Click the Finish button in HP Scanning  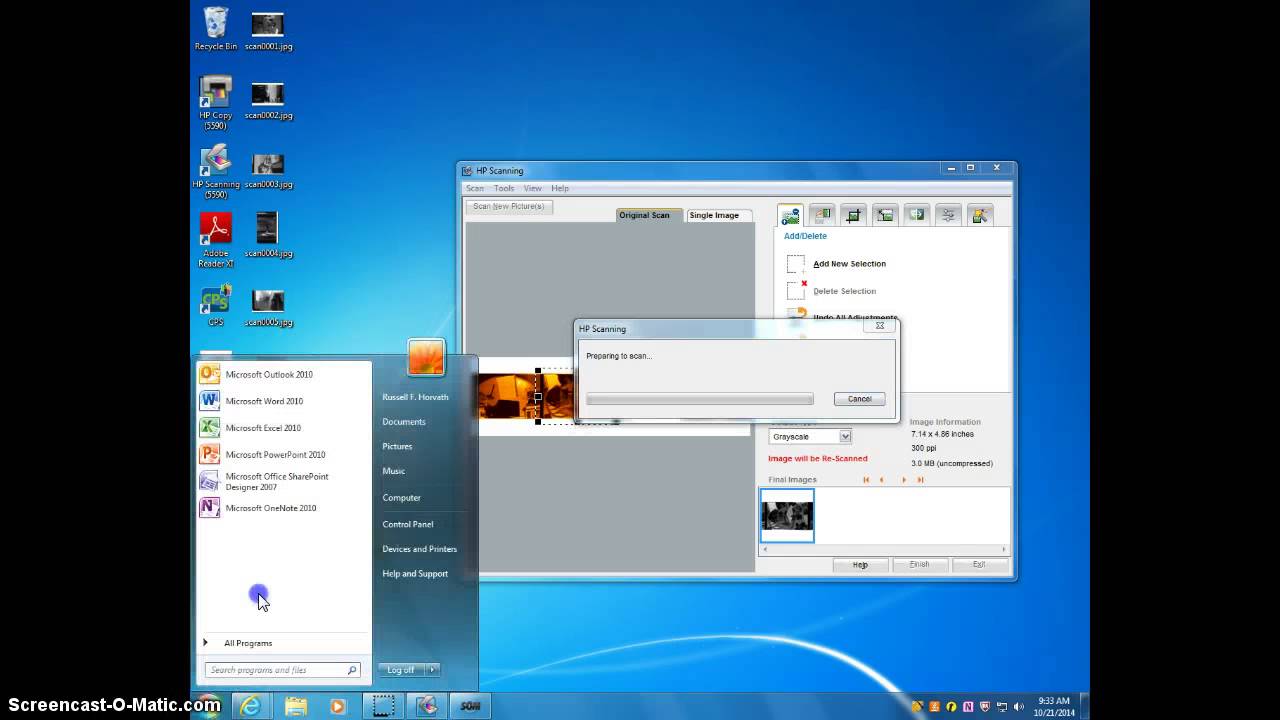tap(919, 564)
